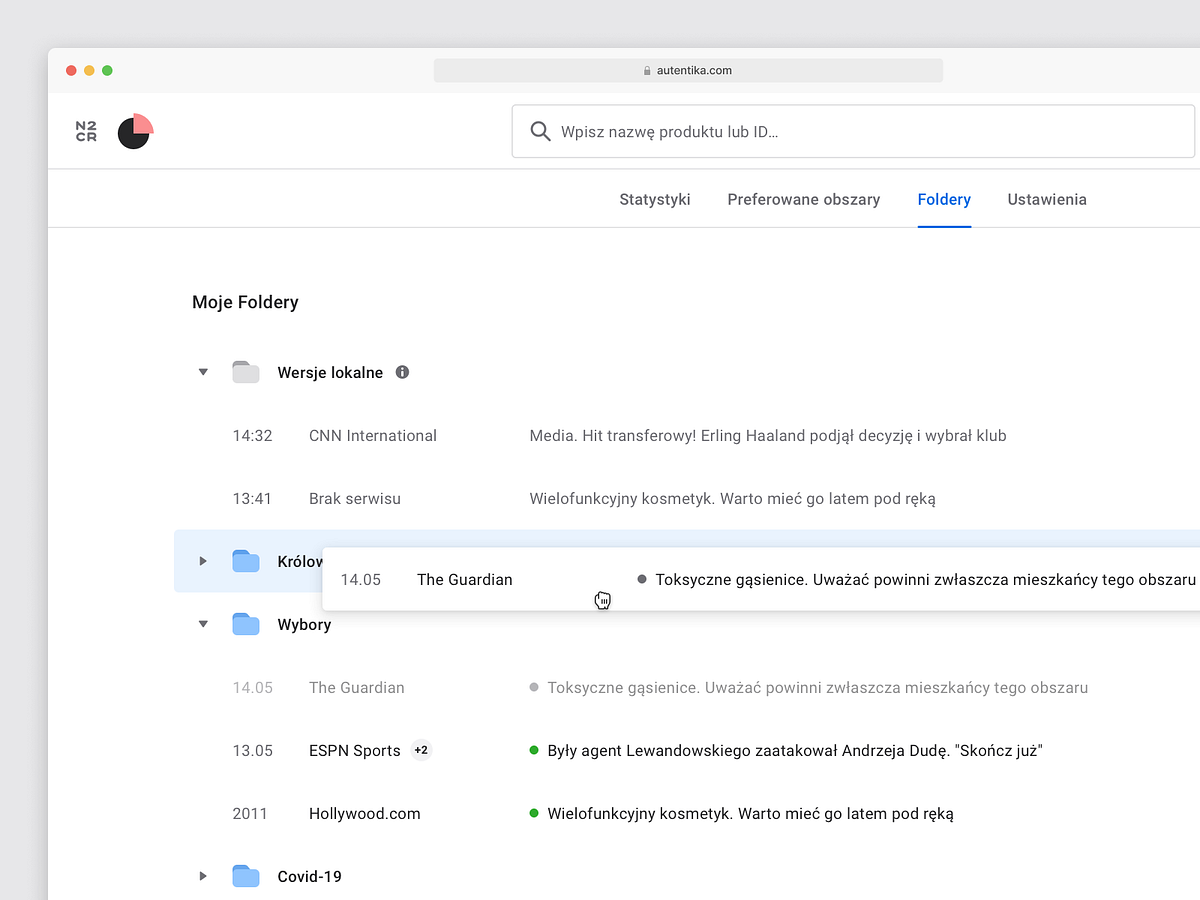This screenshot has height=900, width=1200.
Task: Expand the highlighted folder above Wybory
Action: point(203,561)
